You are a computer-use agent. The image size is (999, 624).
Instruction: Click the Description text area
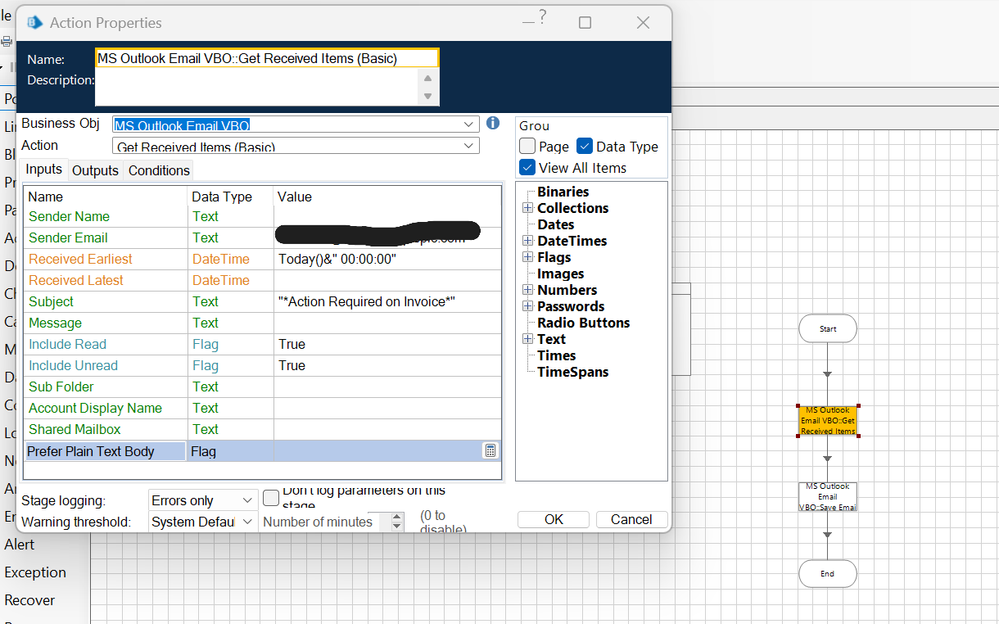click(257, 87)
